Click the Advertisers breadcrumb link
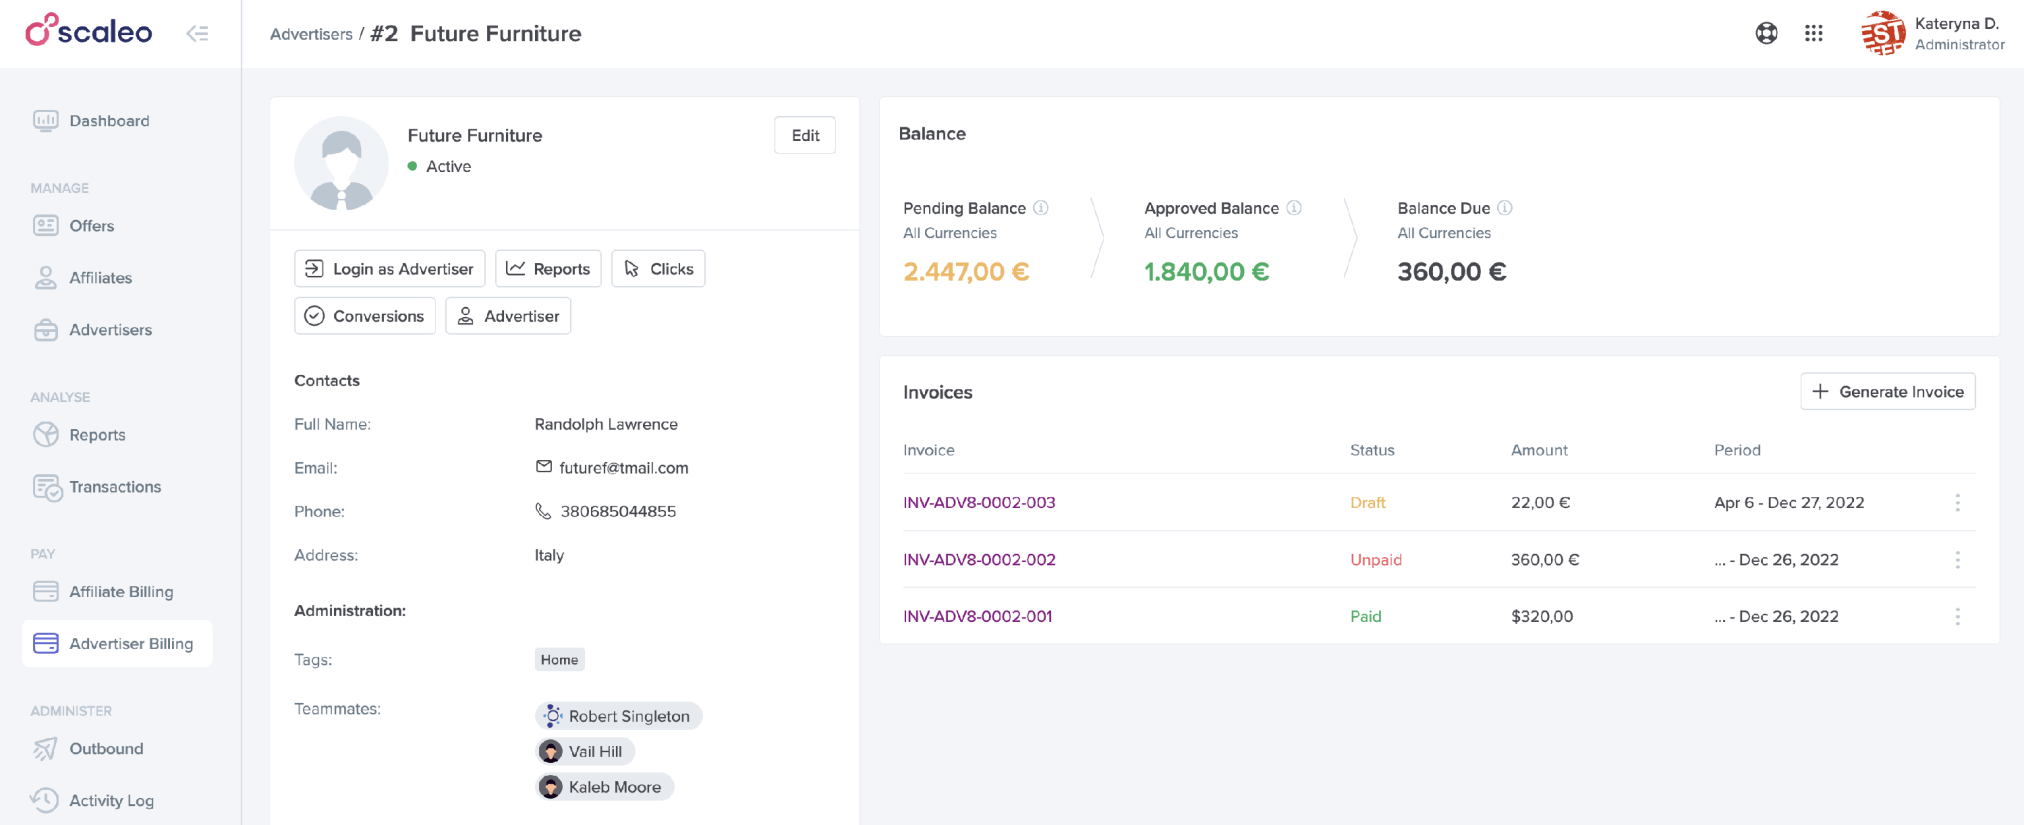The height and width of the screenshot is (825, 2024). click(311, 34)
